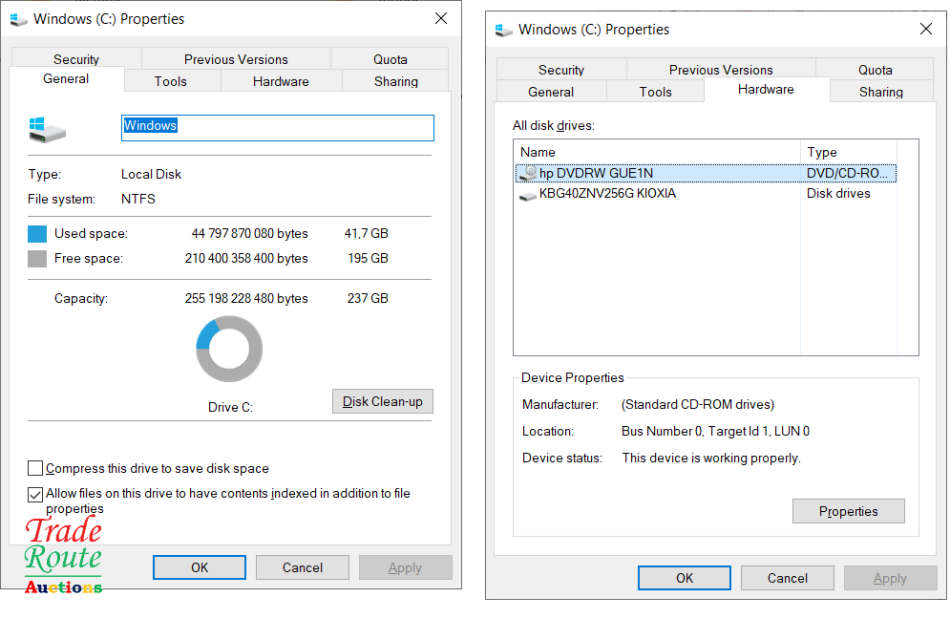Click the KBG40ZNV256G KIOXIA disk icon
This screenshot has height=619, width=950.
point(528,194)
